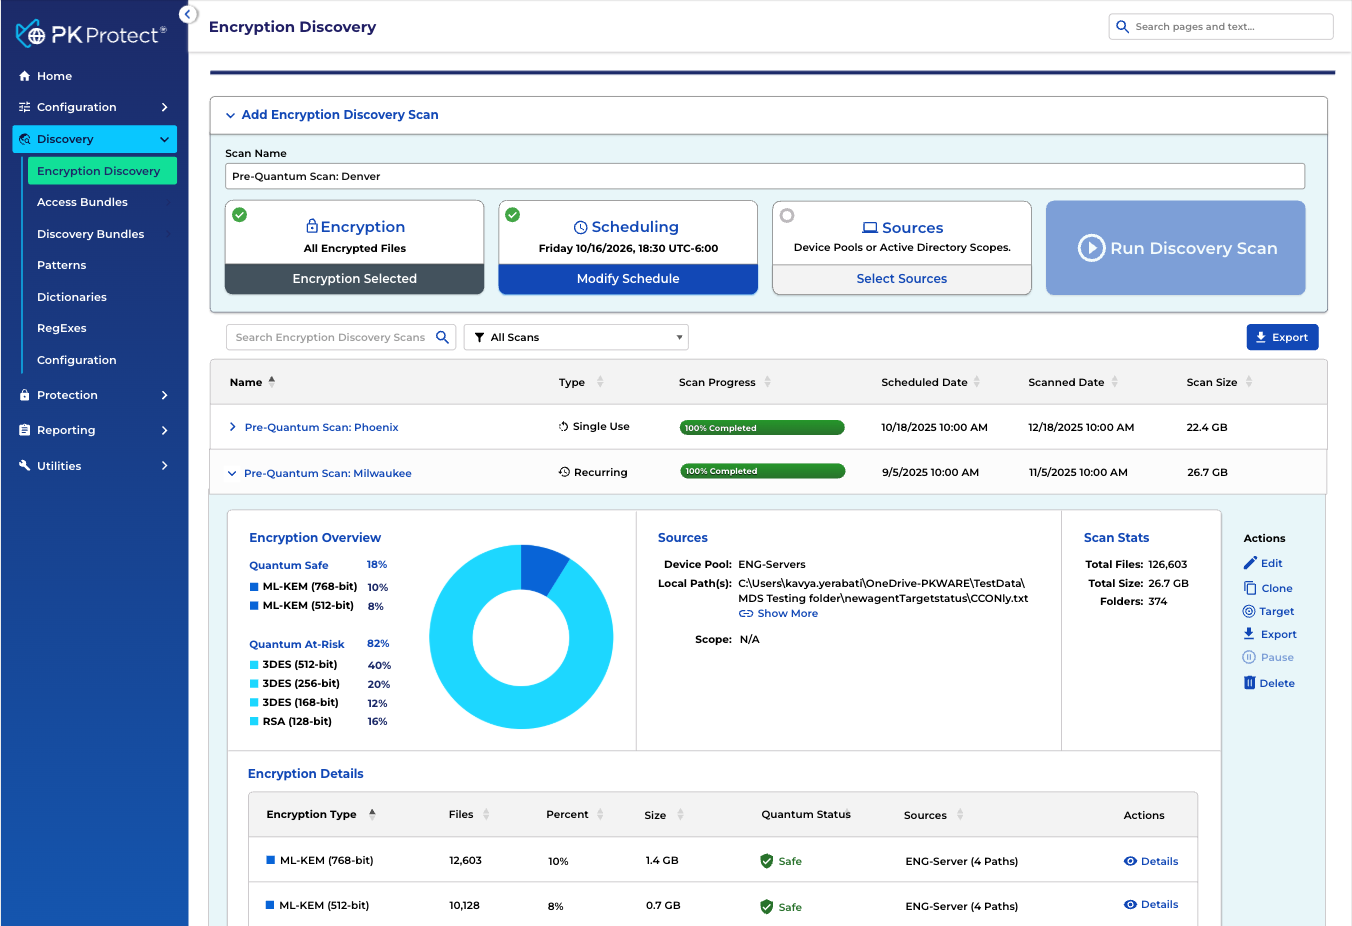Sort Encryption Details by Encryption Type
Image resolution: width=1352 pixels, height=926 pixels.
click(x=372, y=814)
